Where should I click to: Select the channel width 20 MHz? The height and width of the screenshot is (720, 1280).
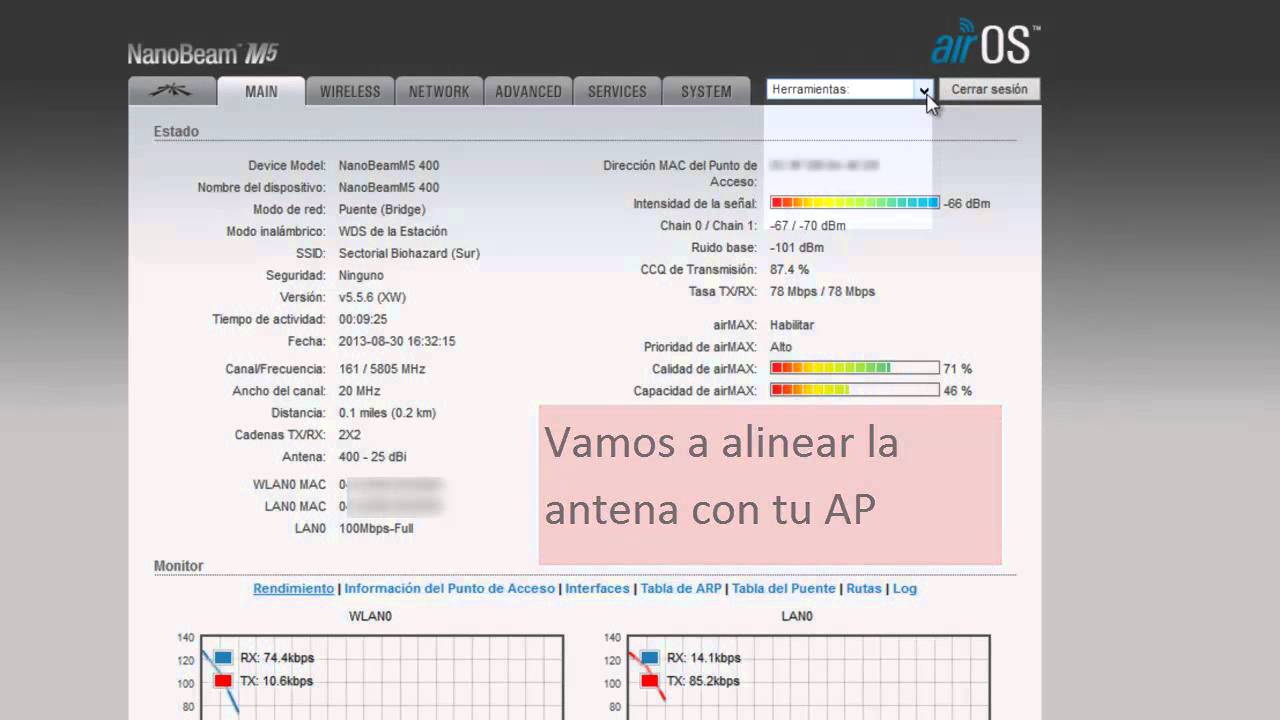[360, 391]
